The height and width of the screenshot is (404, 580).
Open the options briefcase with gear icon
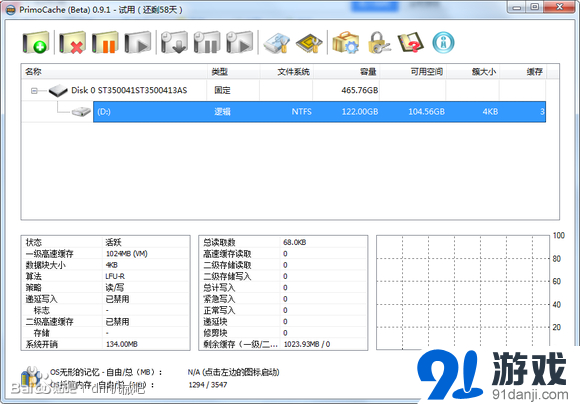(345, 43)
